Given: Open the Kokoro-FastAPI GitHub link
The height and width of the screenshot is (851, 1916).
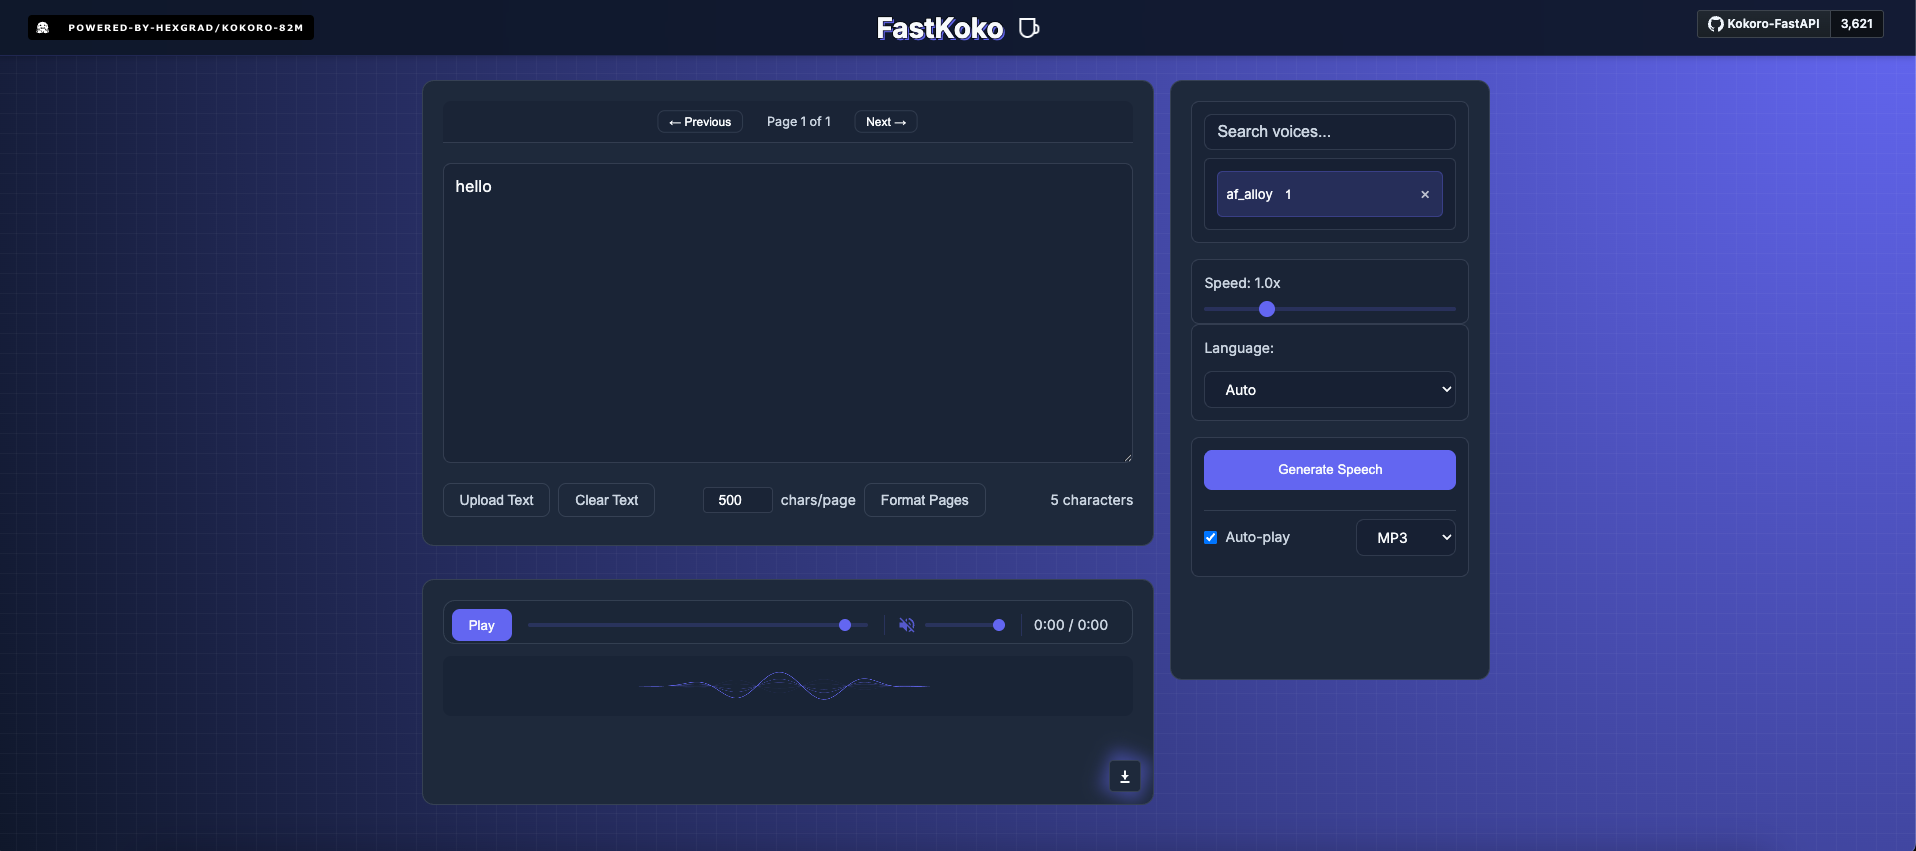Looking at the screenshot, I should click(x=1763, y=24).
